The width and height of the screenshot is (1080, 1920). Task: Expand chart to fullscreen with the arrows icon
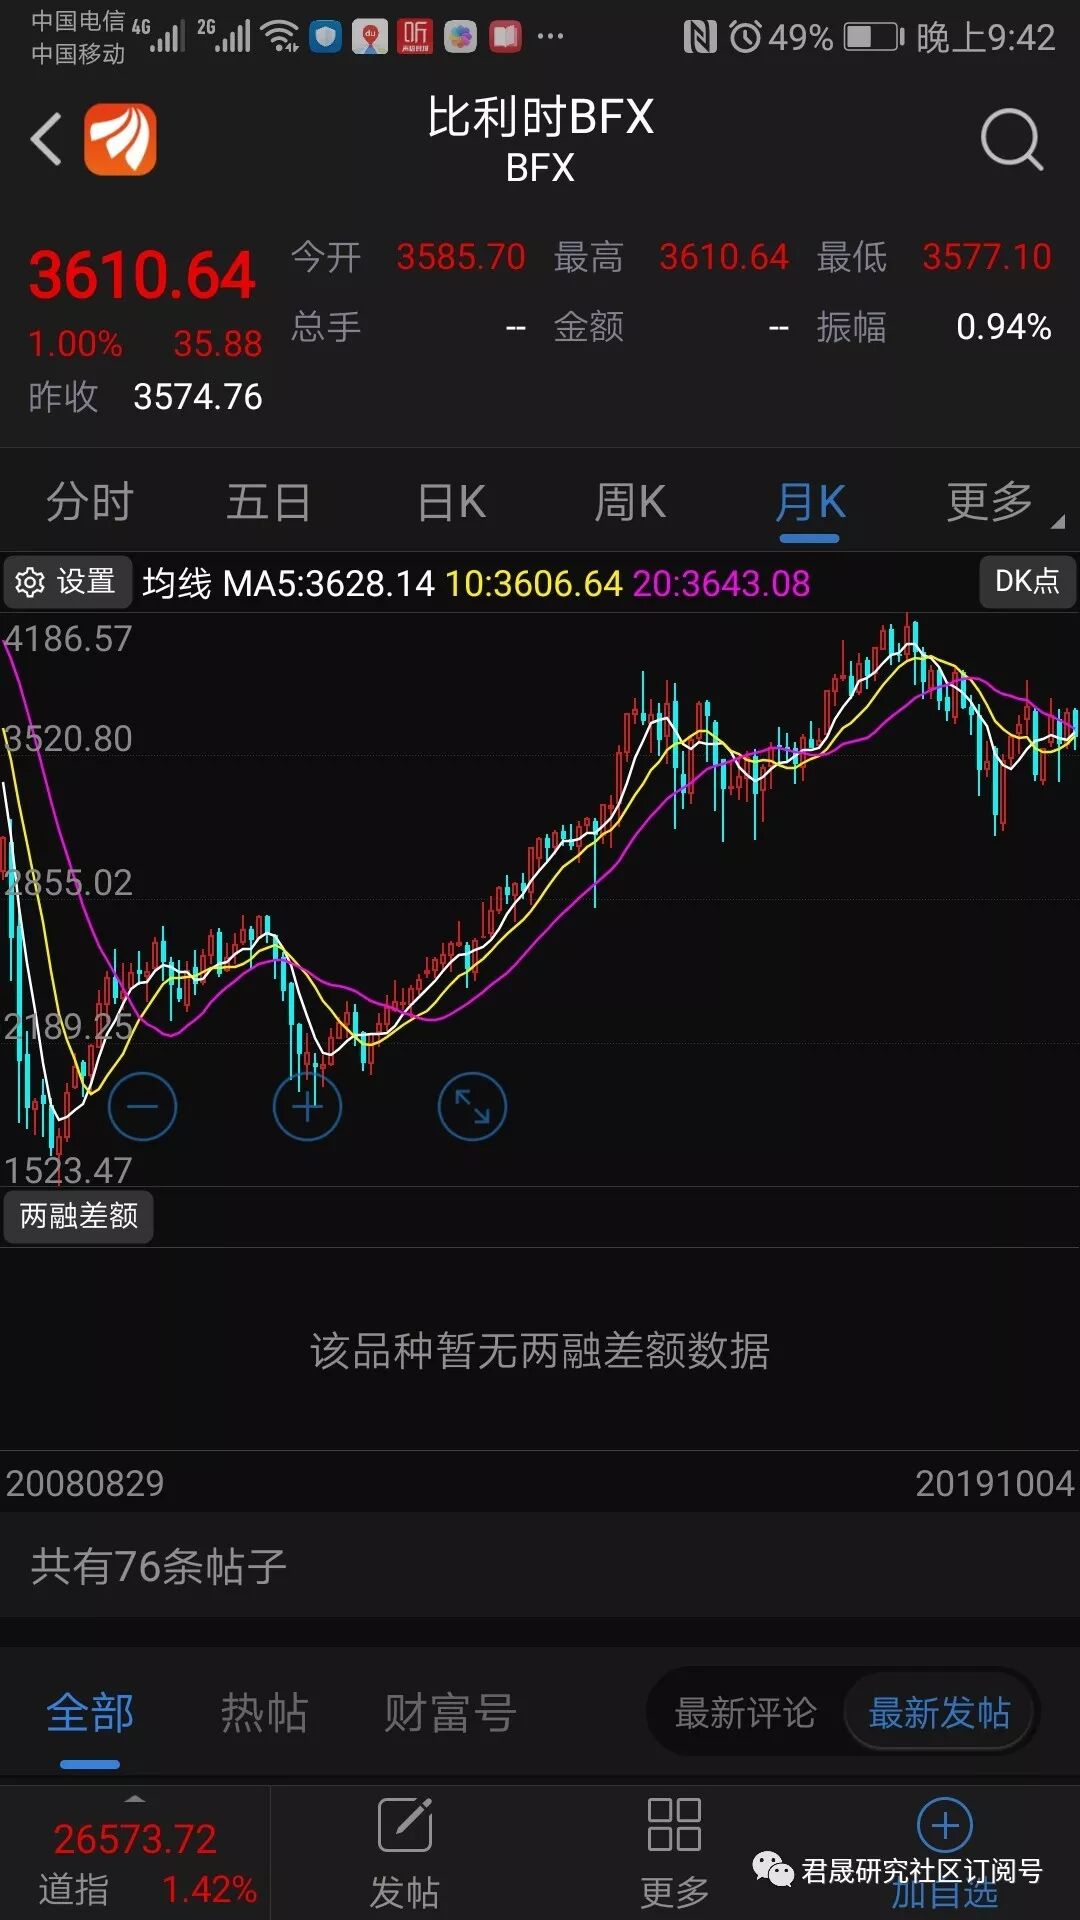(472, 1106)
